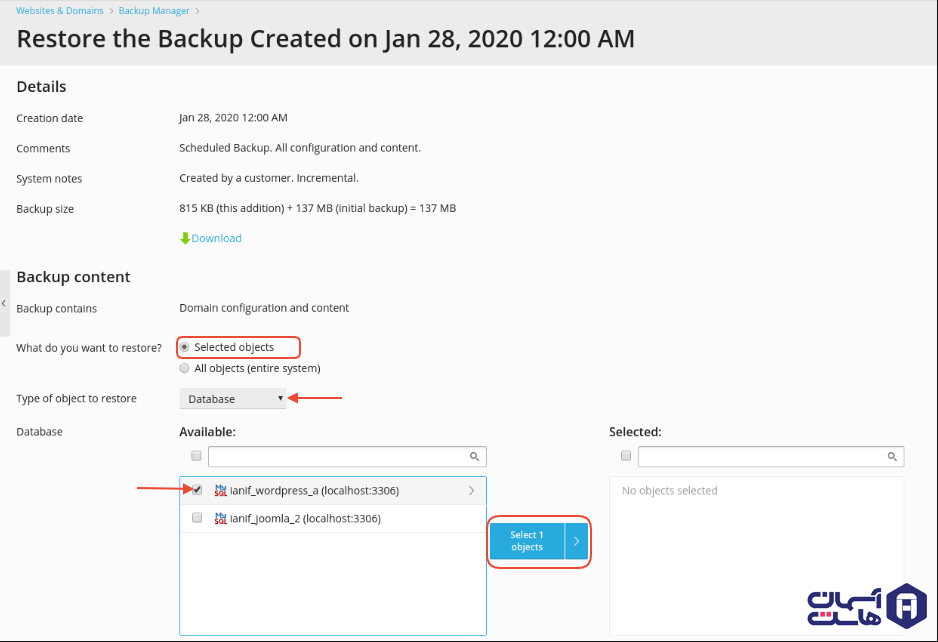This screenshot has width=938, height=642.
Task: Click the backup size value '815 KB (this addition)'
Action: [232, 208]
